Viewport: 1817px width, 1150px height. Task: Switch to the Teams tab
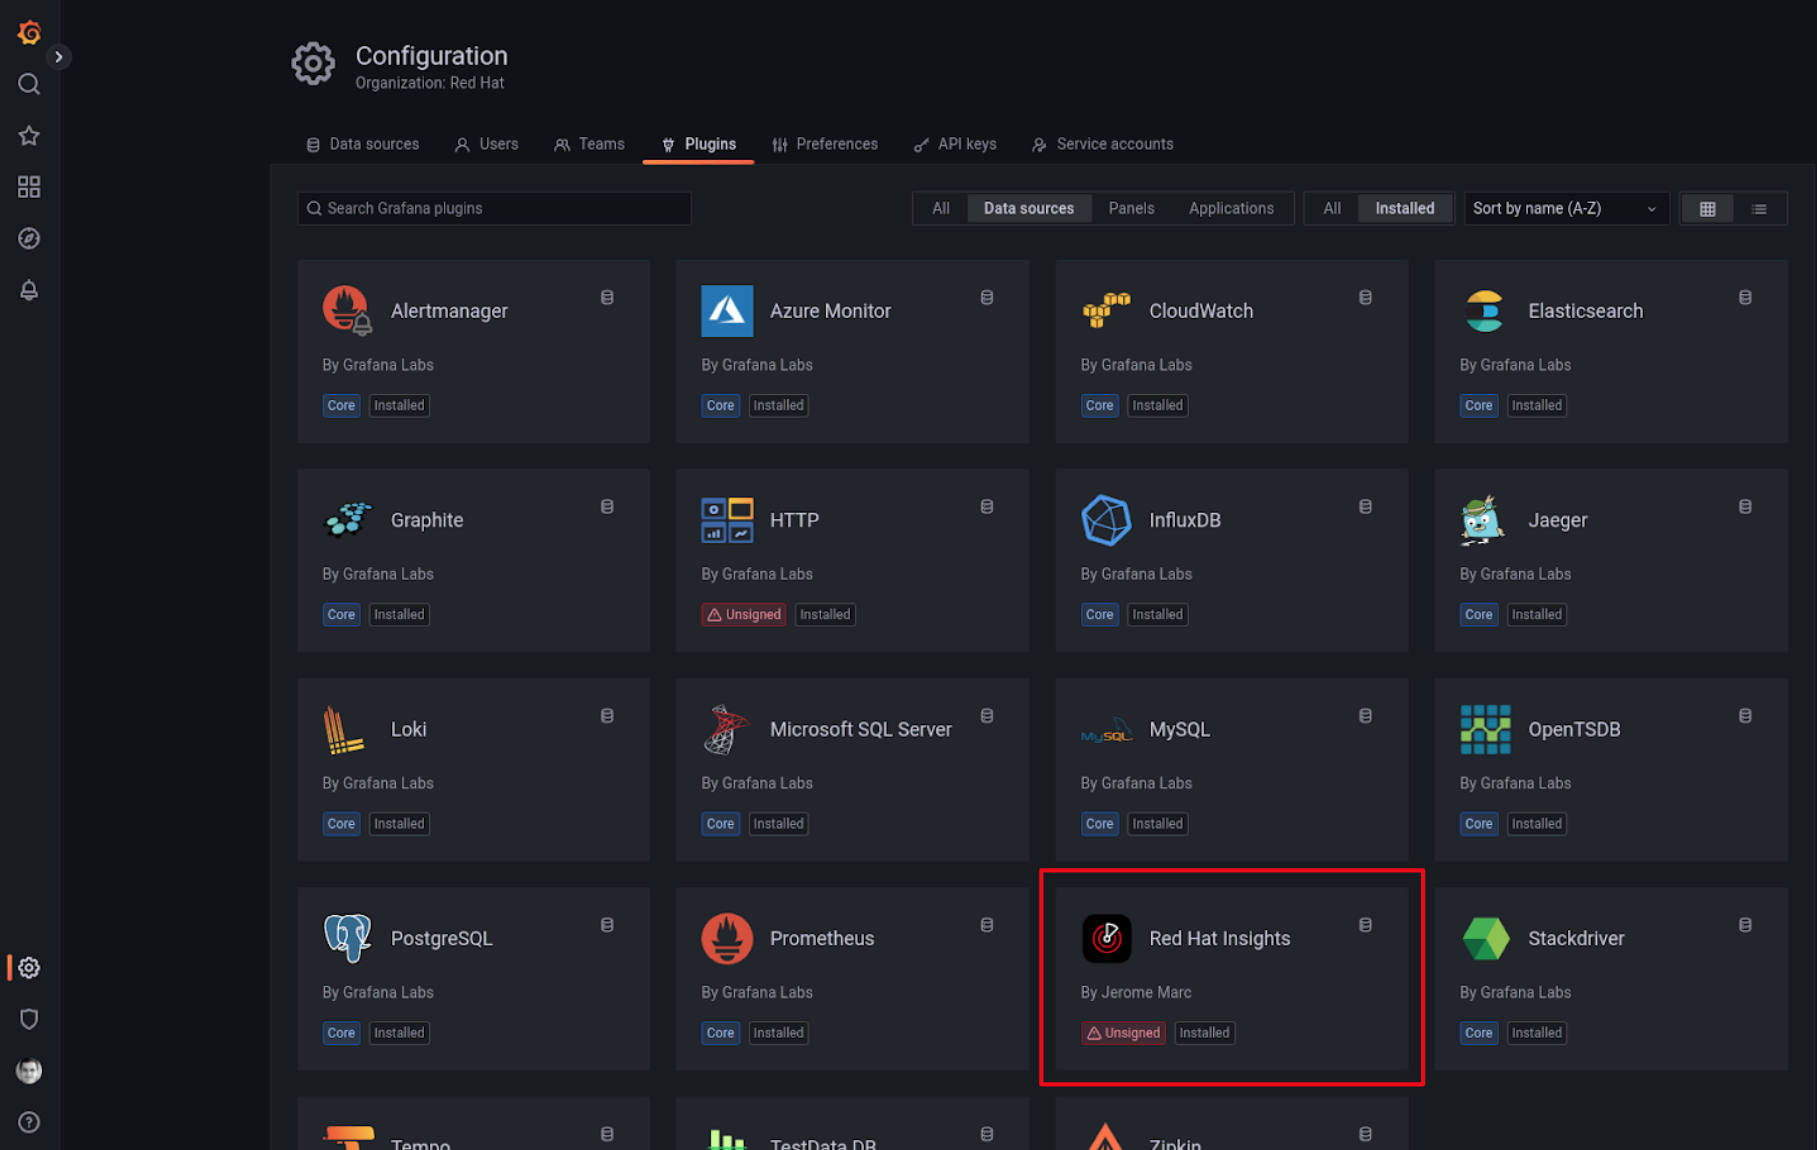(589, 144)
